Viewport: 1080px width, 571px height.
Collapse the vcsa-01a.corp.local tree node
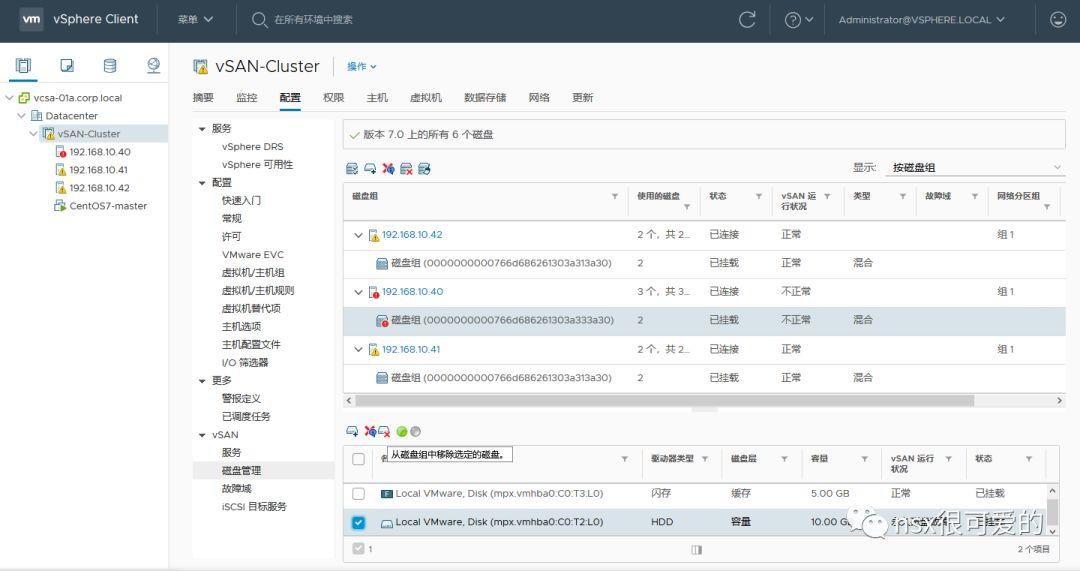pos(9,98)
